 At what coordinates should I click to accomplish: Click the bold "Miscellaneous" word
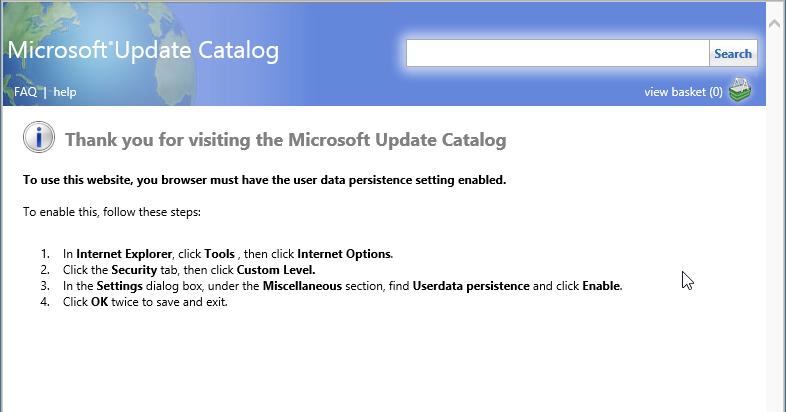[x=304, y=285]
